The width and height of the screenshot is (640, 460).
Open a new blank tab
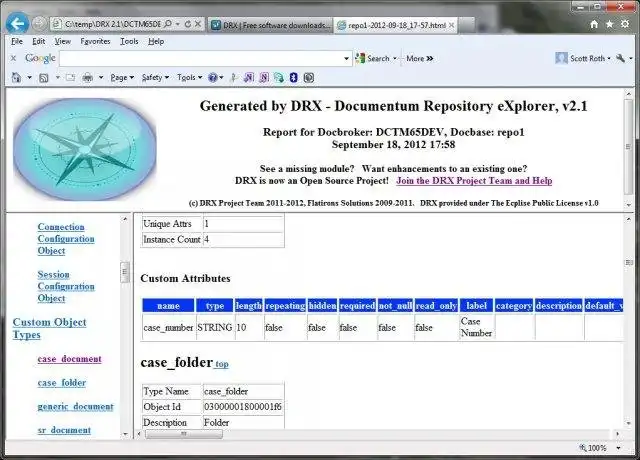point(467,25)
